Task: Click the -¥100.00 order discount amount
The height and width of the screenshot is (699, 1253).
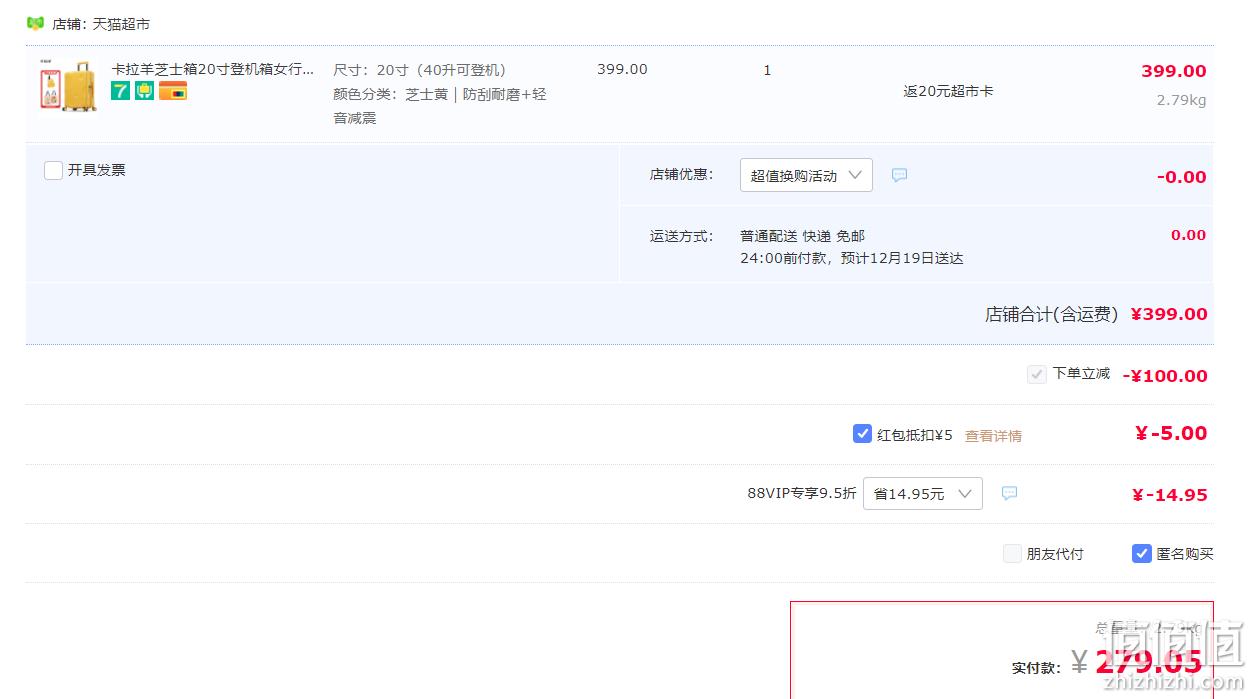Action: click(1165, 376)
